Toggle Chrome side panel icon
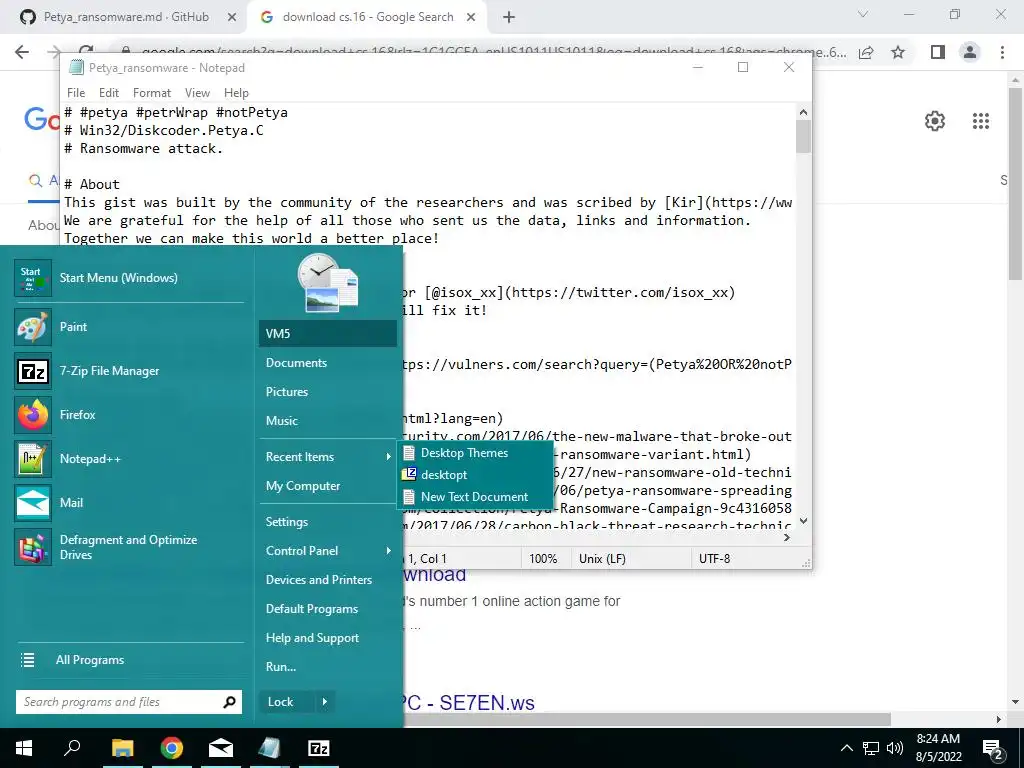Viewport: 1024px width, 768px height. pos(938,52)
